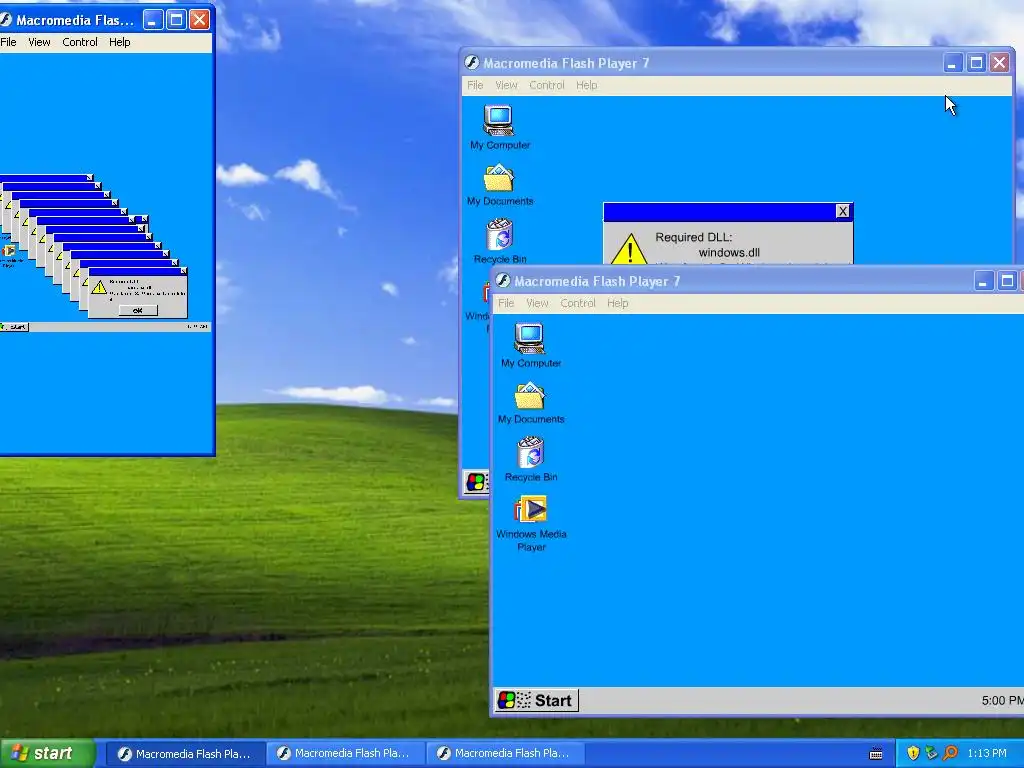
Task: Launch Windows Media Player icon in front window
Action: tap(530, 509)
